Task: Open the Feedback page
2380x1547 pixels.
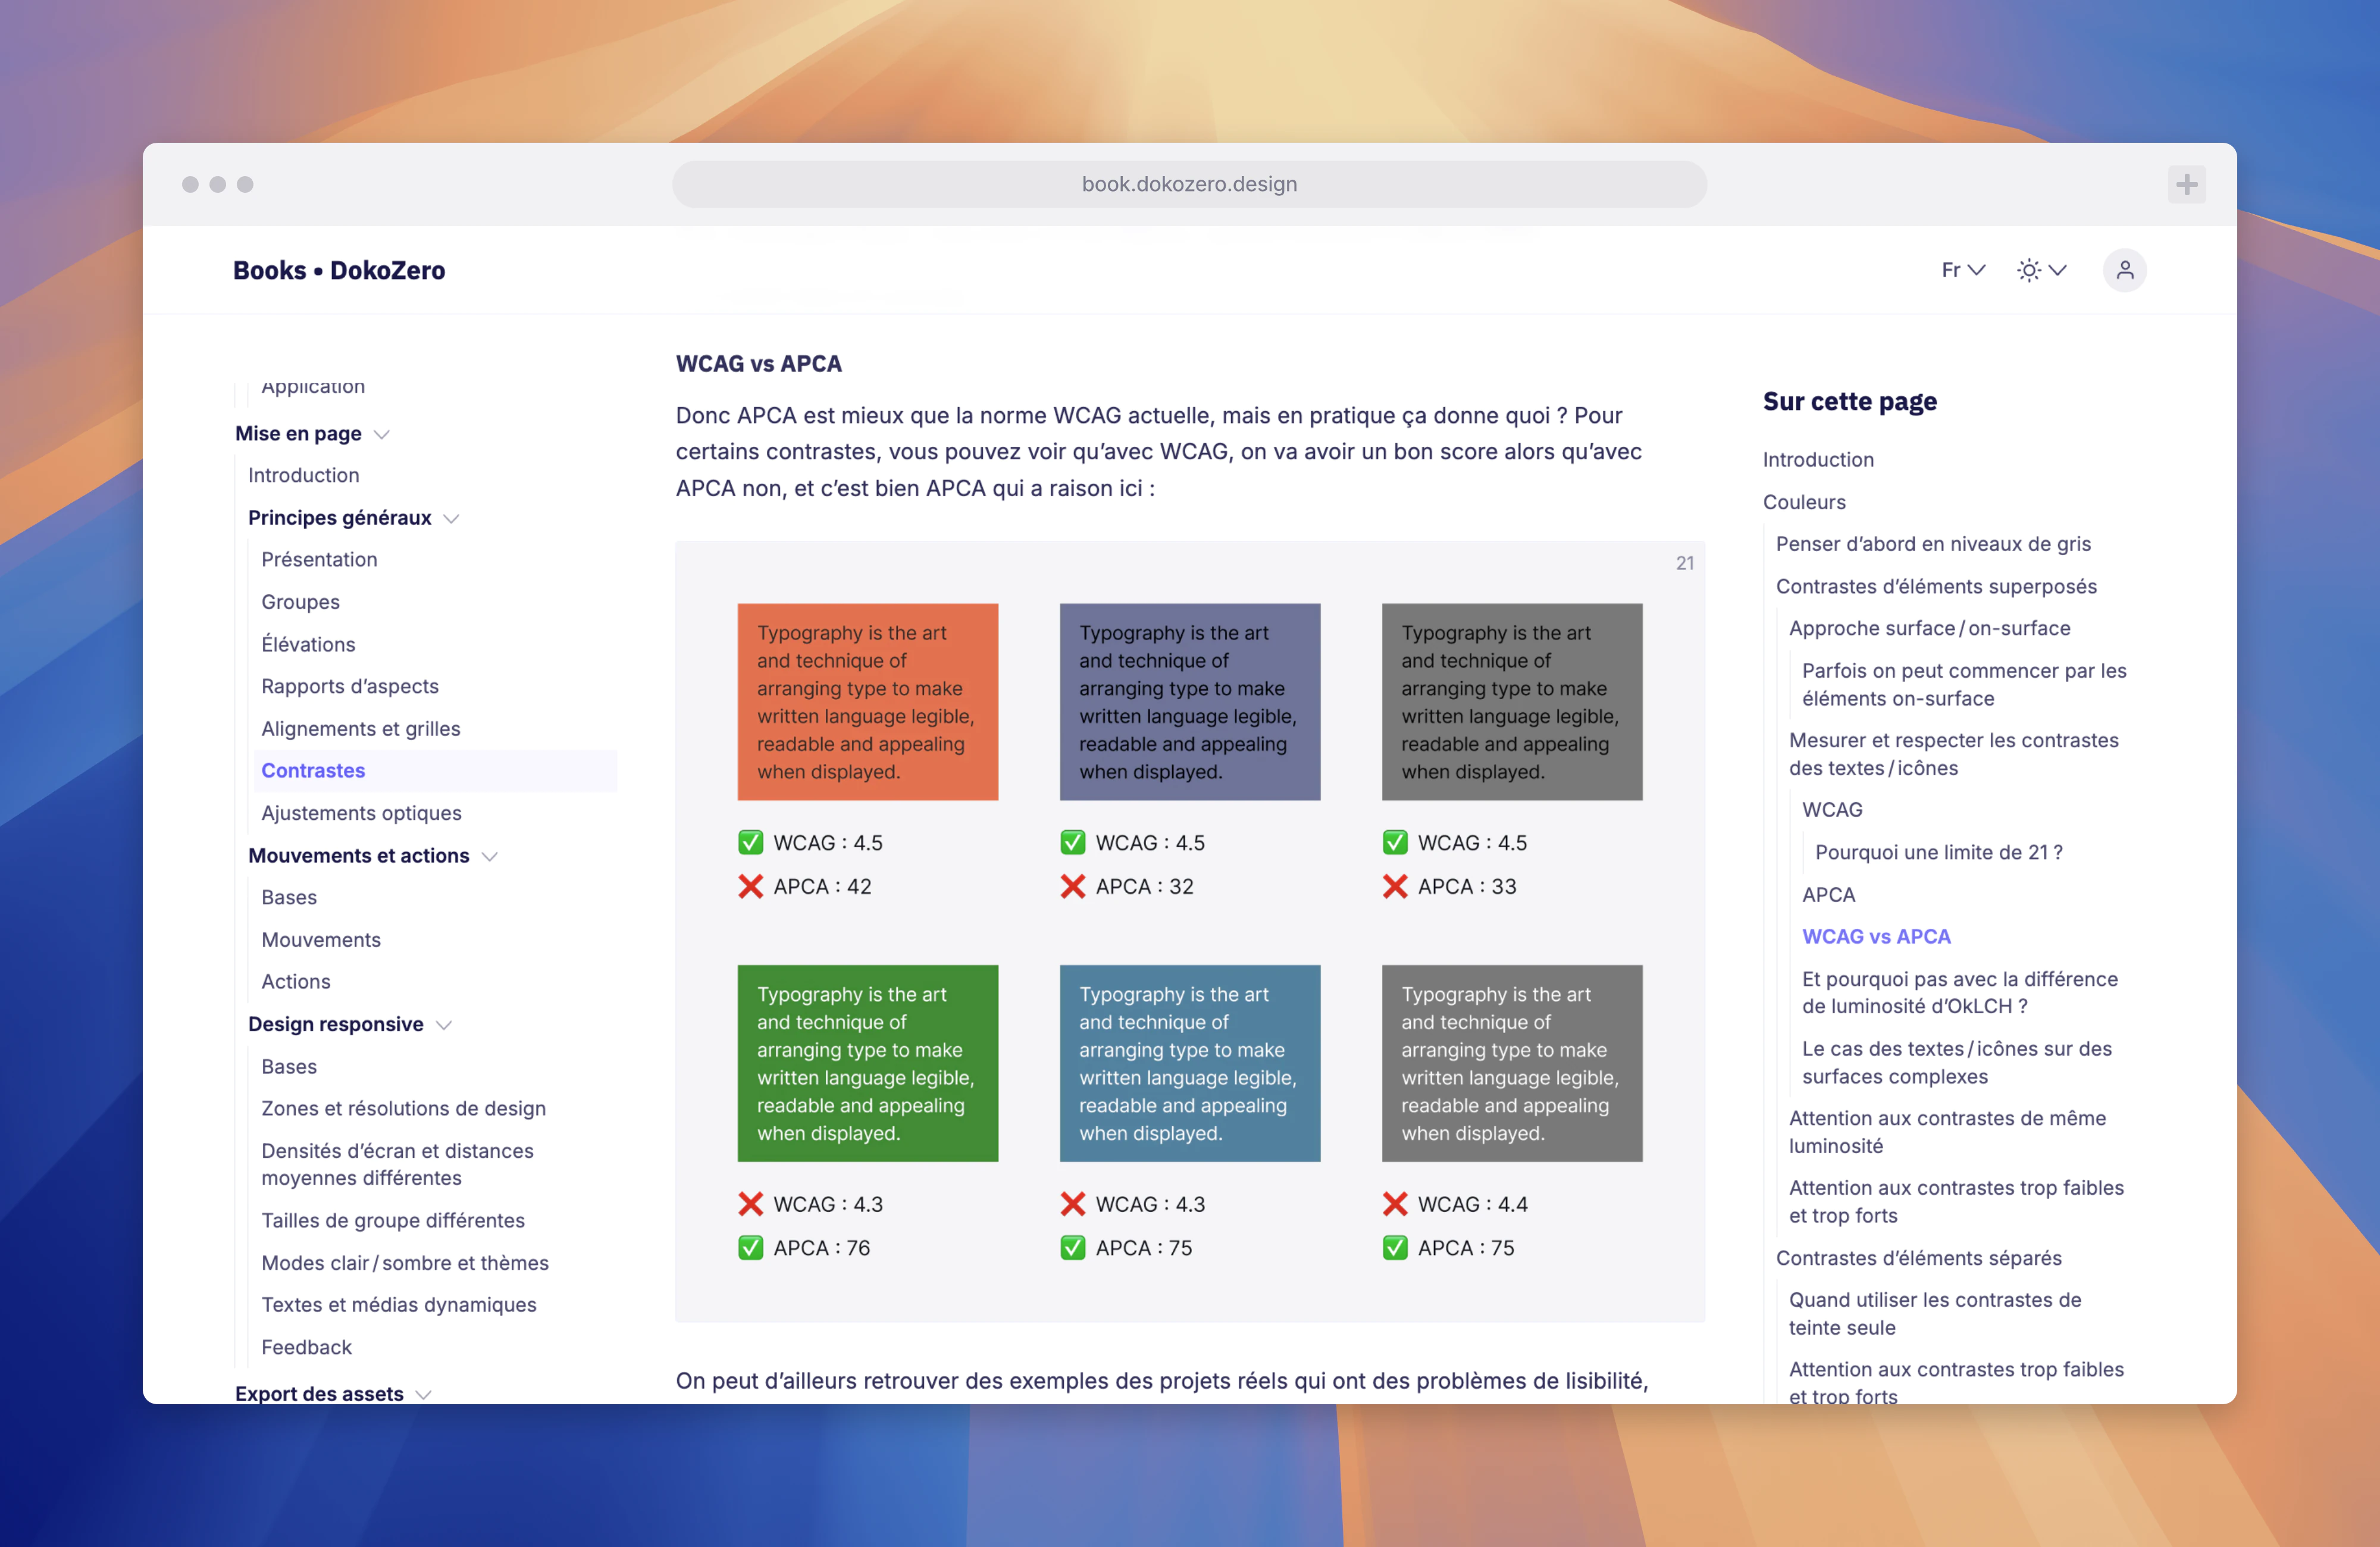Action: 306,1347
